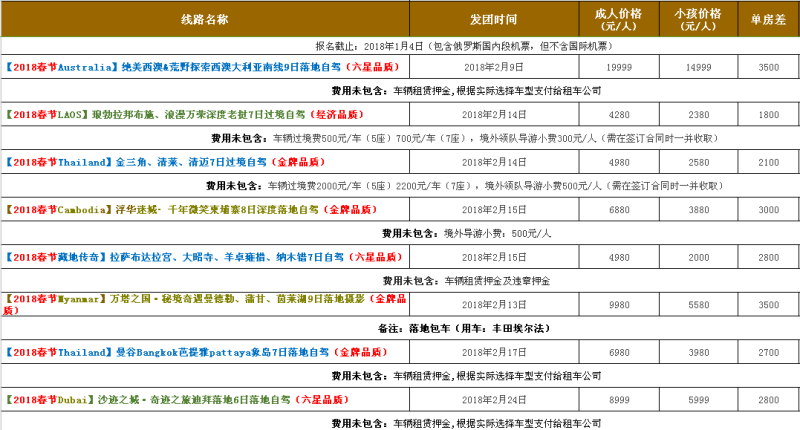Click the 备注 落地包车 丰田埃尔法 note
This screenshot has height=430, width=800.
(464, 328)
